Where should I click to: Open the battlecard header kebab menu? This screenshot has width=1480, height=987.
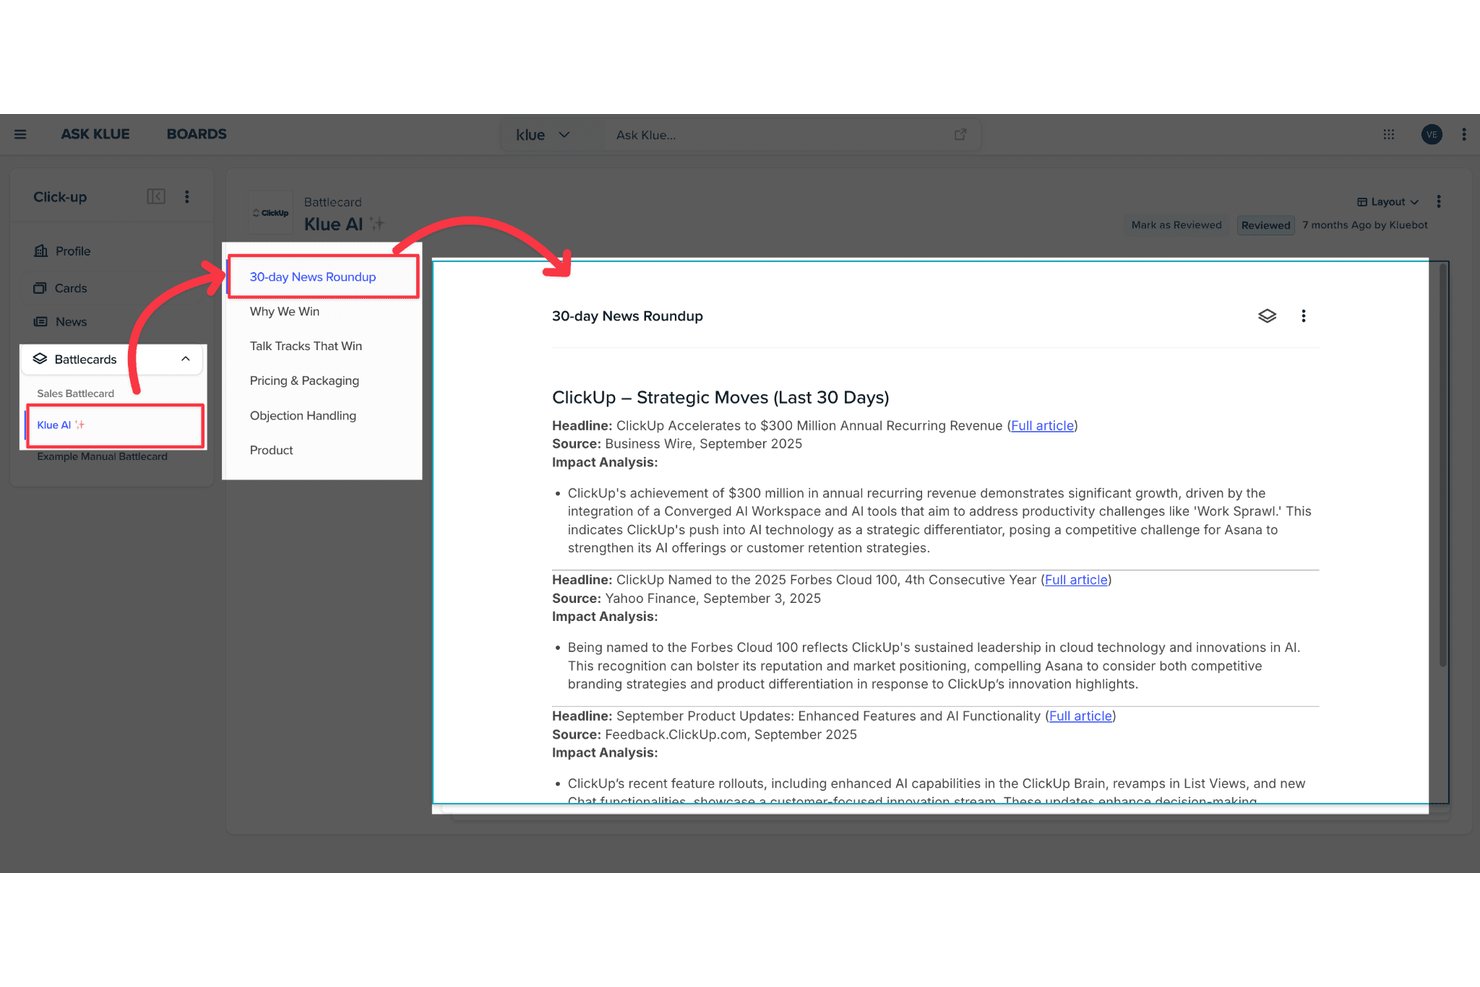point(1439,202)
